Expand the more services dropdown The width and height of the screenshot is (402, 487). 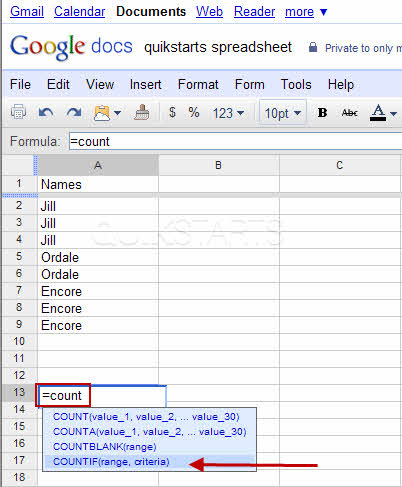pos(306,12)
